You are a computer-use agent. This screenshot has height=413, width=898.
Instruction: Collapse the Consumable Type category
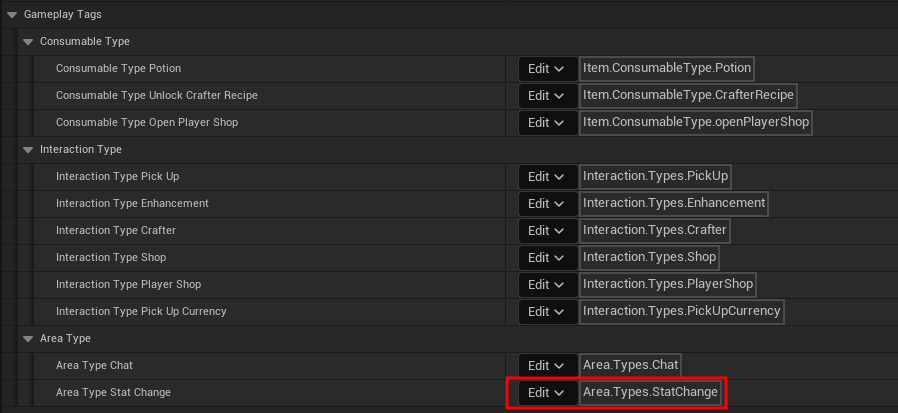(x=28, y=42)
